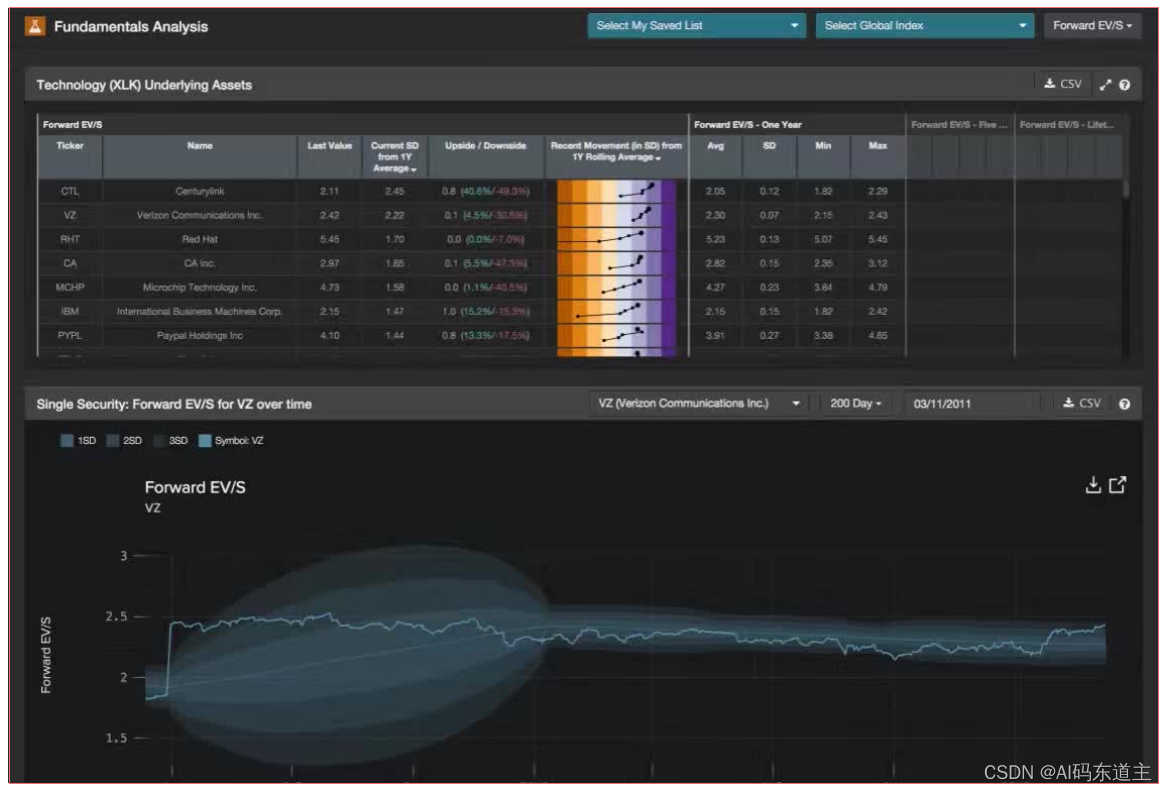Expand the Technology (XLK) panel to fullscreen
This screenshot has width=1168, height=792.
tap(1105, 85)
